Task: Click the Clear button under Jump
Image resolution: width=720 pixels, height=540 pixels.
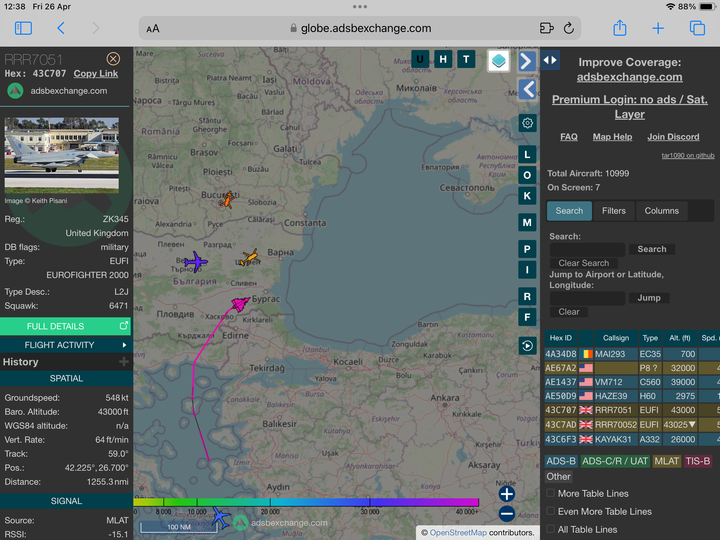Action: (x=569, y=312)
